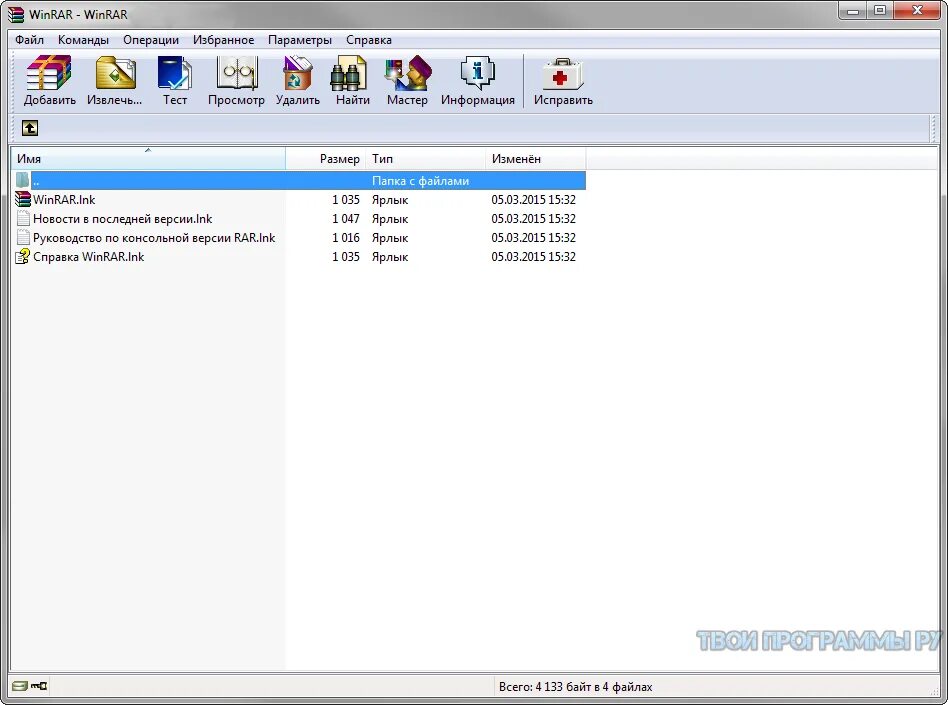Open the Операции menu
The width and height of the screenshot is (948, 705).
[151, 40]
